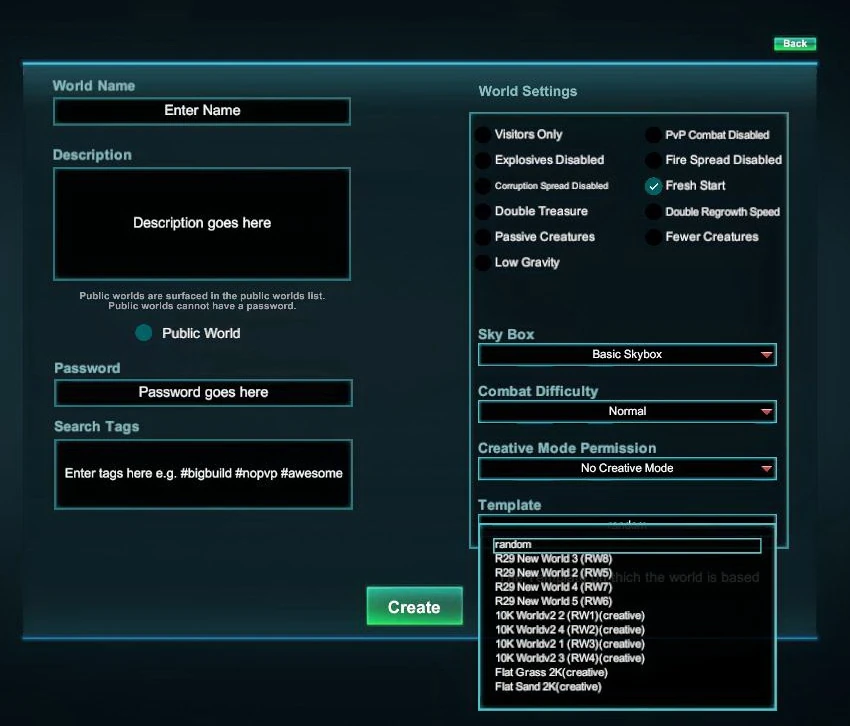Select 10K Worldv2 4 (RW2)(creative) template
The width and height of the screenshot is (850, 726).
570,629
